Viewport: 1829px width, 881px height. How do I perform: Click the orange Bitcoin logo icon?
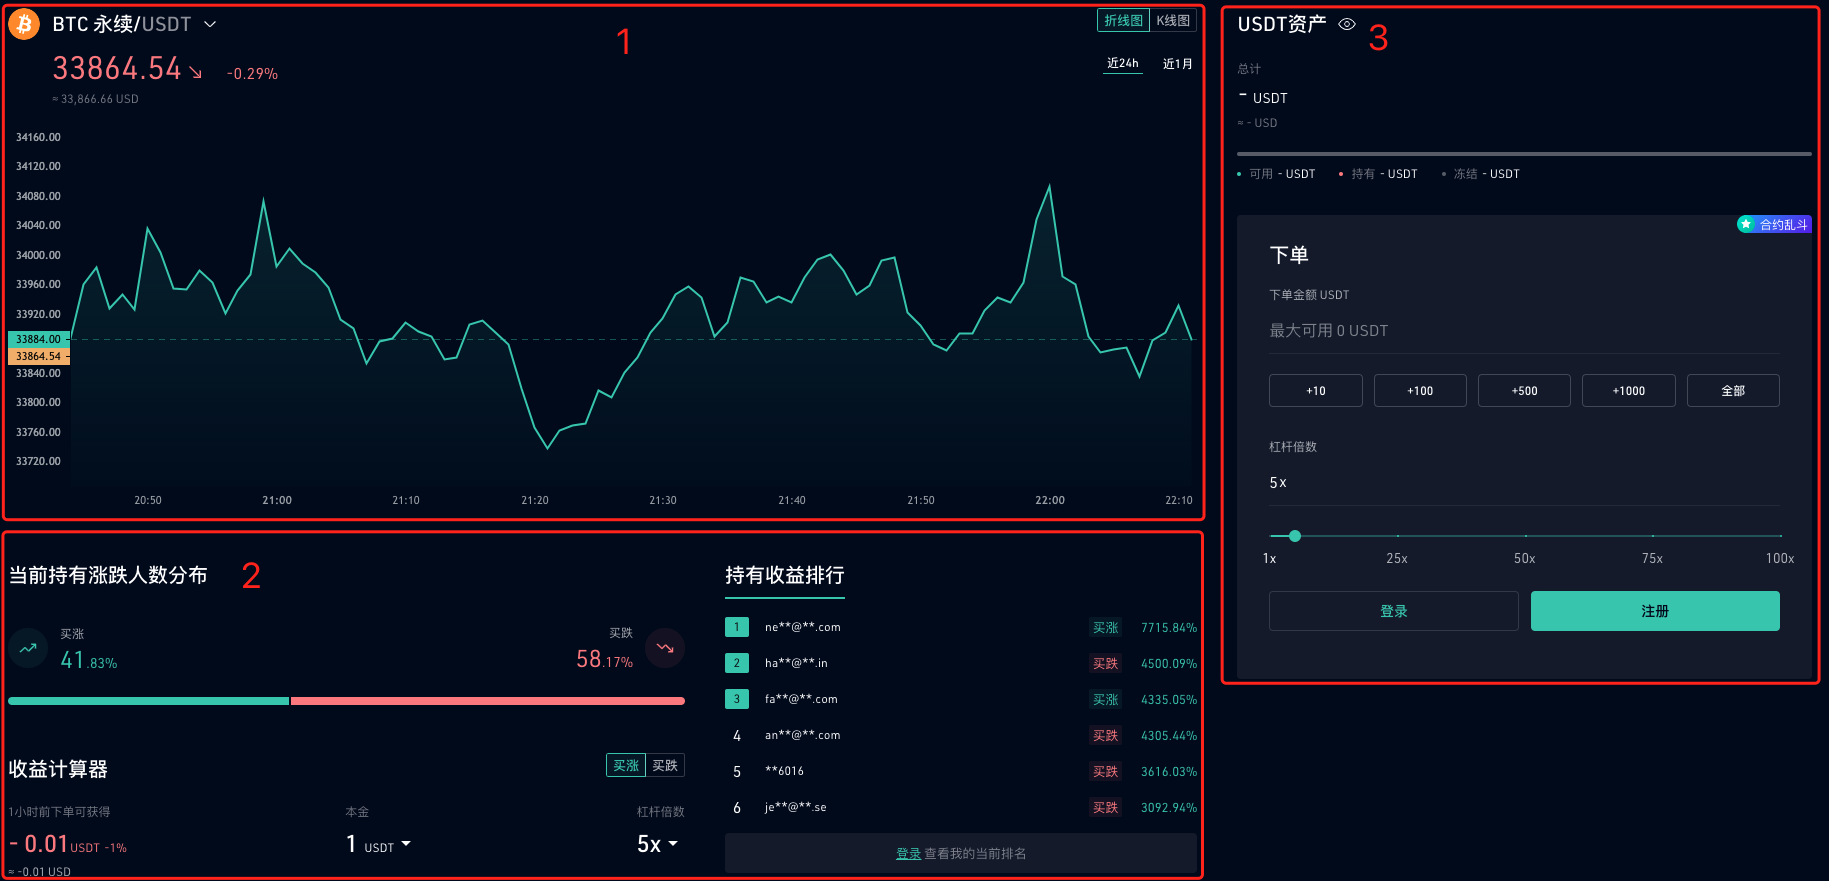[24, 24]
